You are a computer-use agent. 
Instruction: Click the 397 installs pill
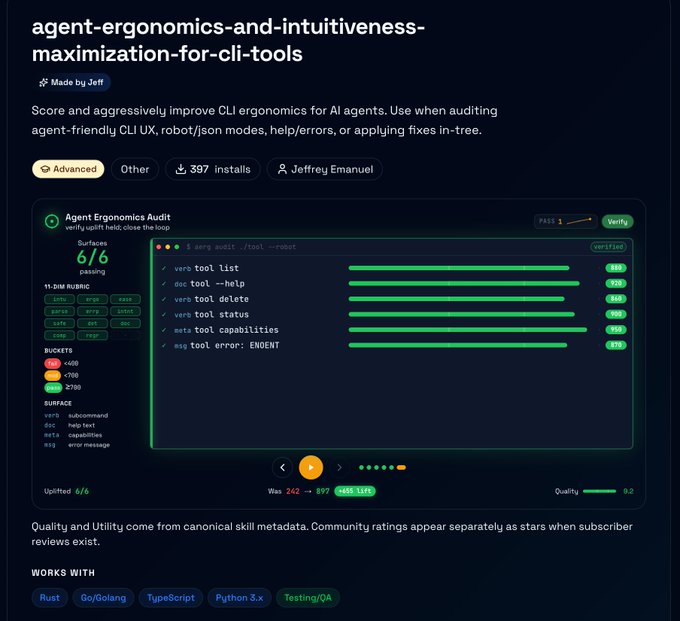pyautogui.click(x=213, y=169)
